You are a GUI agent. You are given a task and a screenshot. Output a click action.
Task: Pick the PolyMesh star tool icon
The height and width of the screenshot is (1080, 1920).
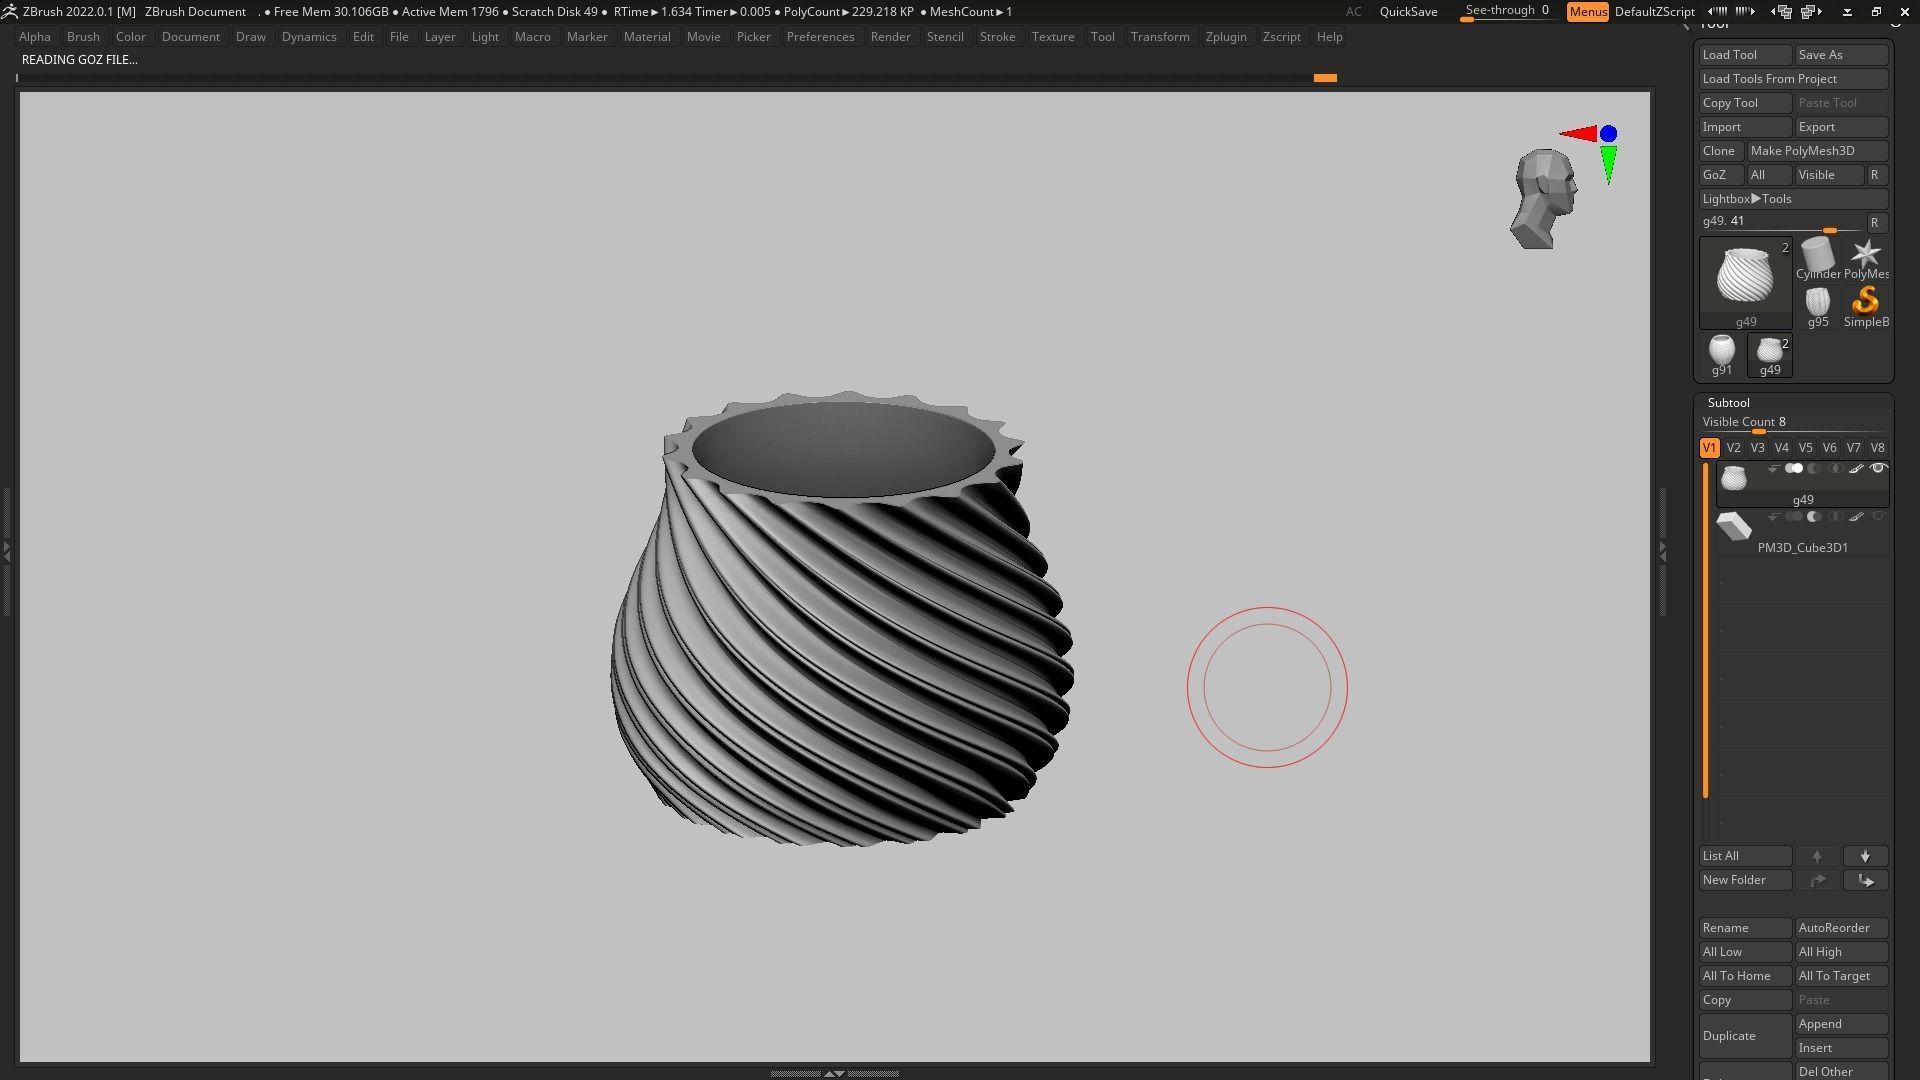point(1866,258)
